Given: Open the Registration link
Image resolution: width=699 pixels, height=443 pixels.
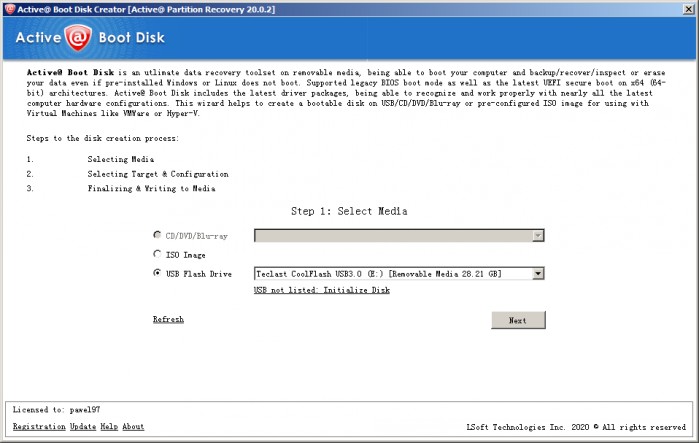Looking at the screenshot, I should 39,427.
